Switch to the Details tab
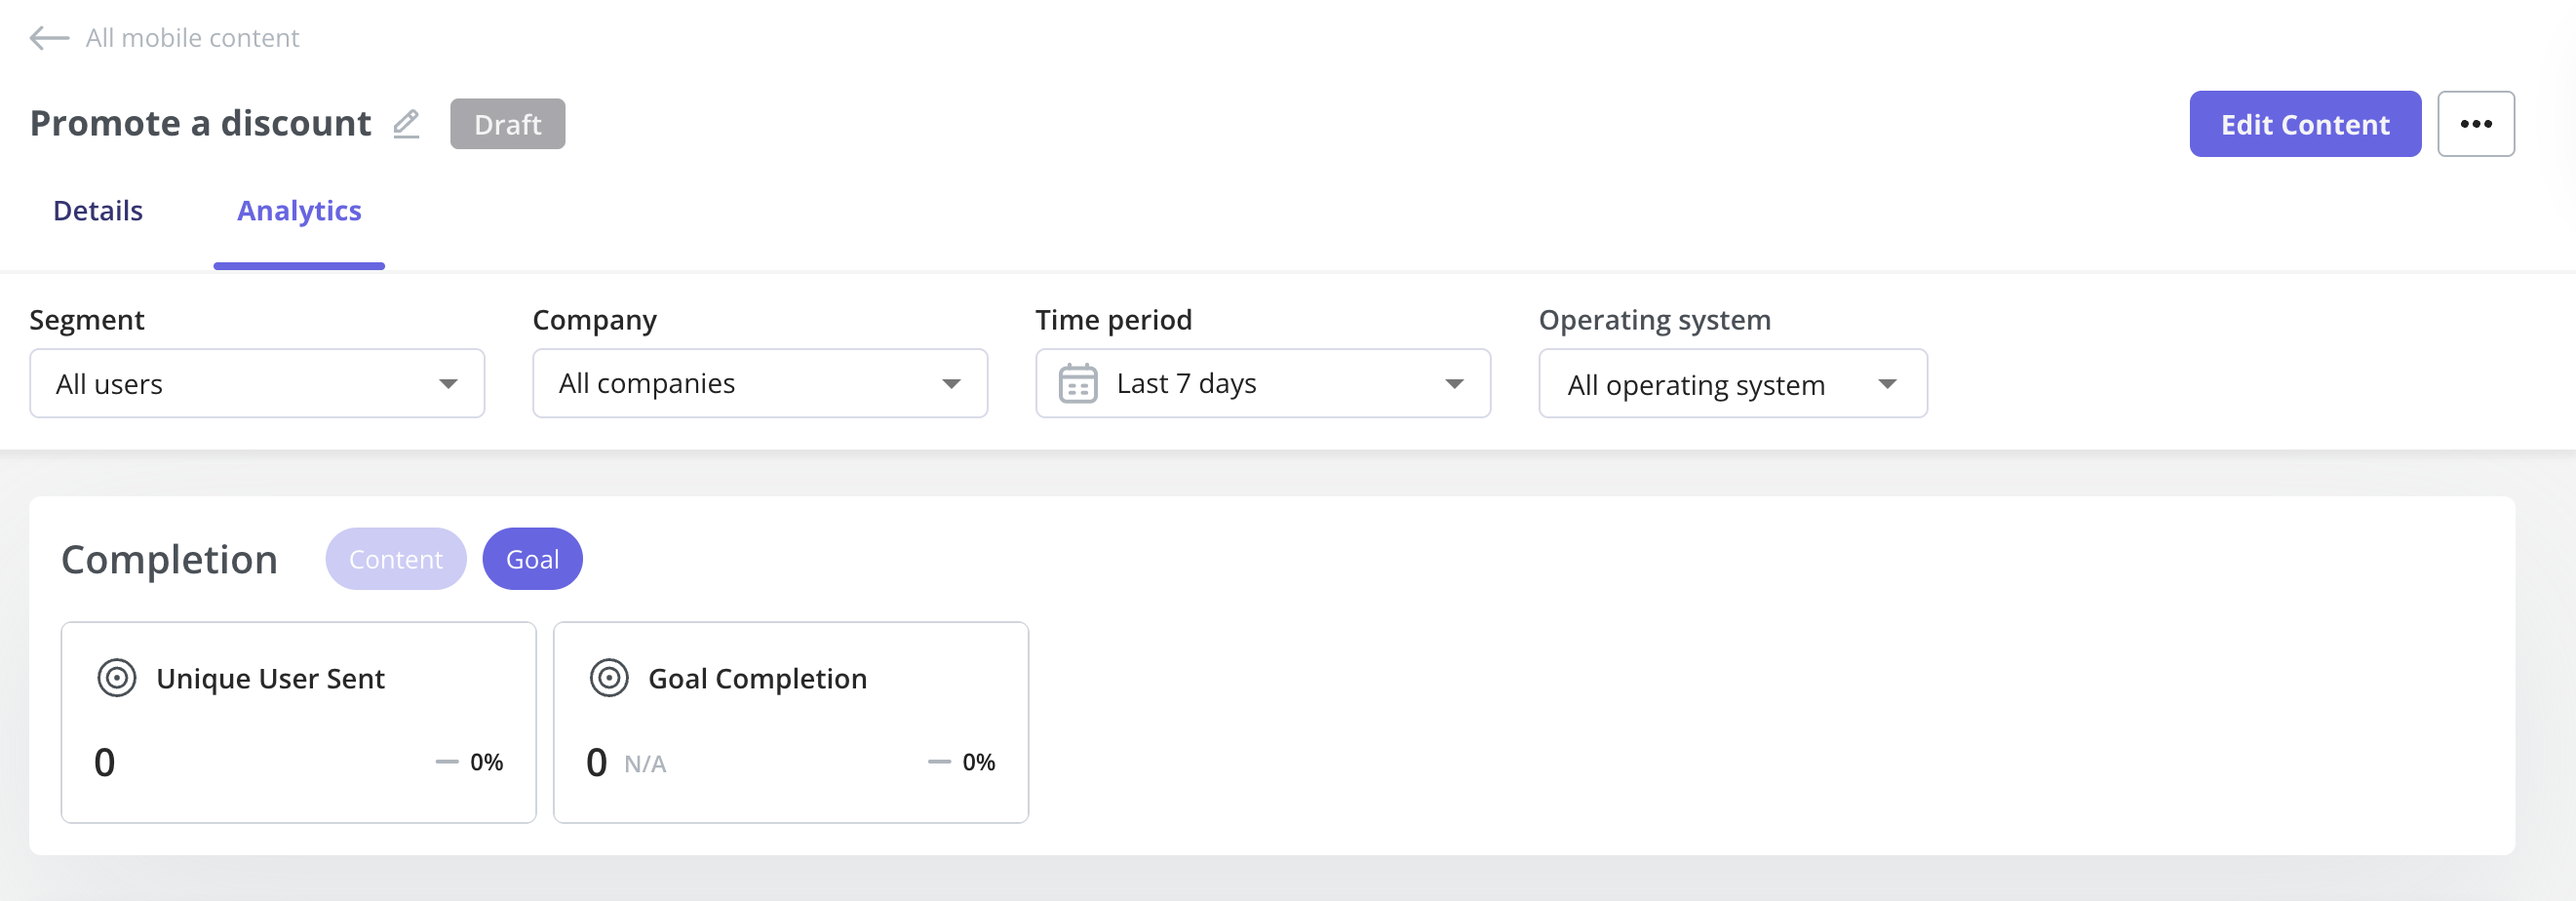Image resolution: width=2576 pixels, height=901 pixels. [98, 211]
